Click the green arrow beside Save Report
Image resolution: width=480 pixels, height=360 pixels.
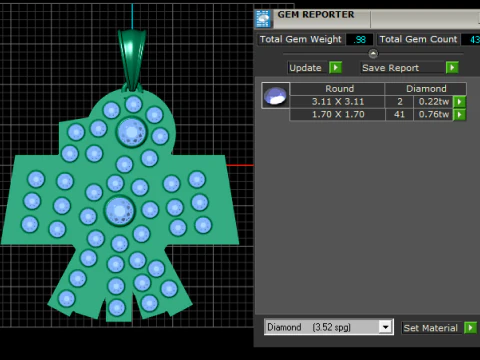[452, 68]
